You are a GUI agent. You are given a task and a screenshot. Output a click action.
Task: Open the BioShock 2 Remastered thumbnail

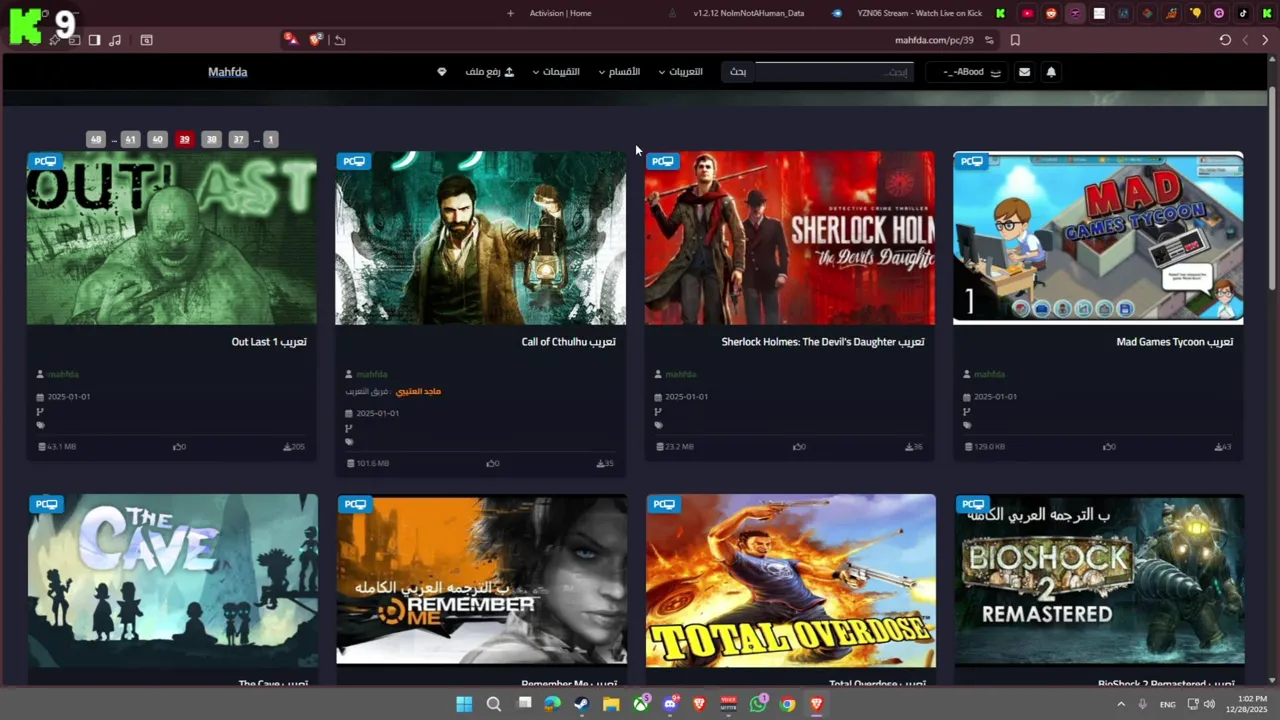click(1100, 580)
